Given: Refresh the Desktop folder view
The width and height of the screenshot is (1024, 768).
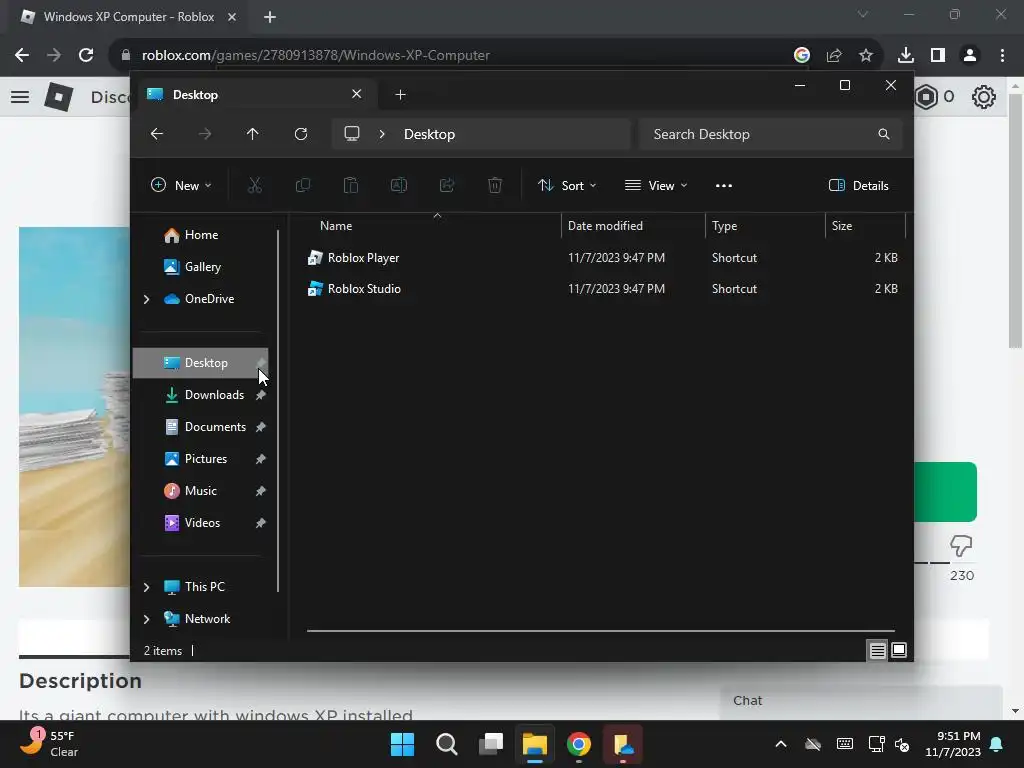Looking at the screenshot, I should click(301, 134).
